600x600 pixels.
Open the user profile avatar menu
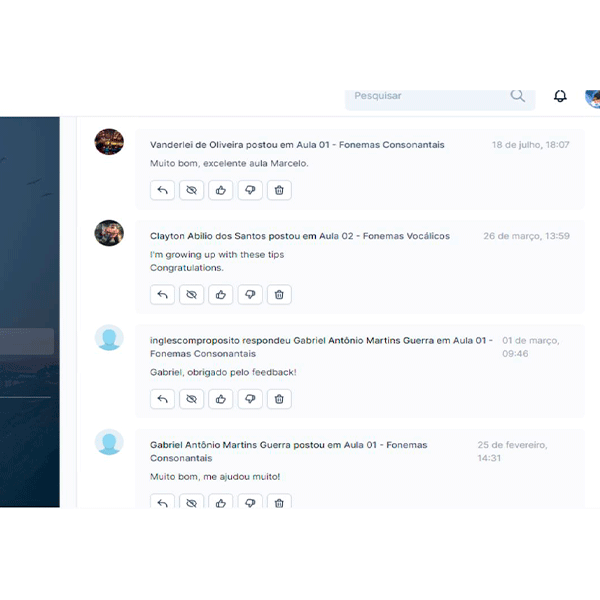point(593,99)
